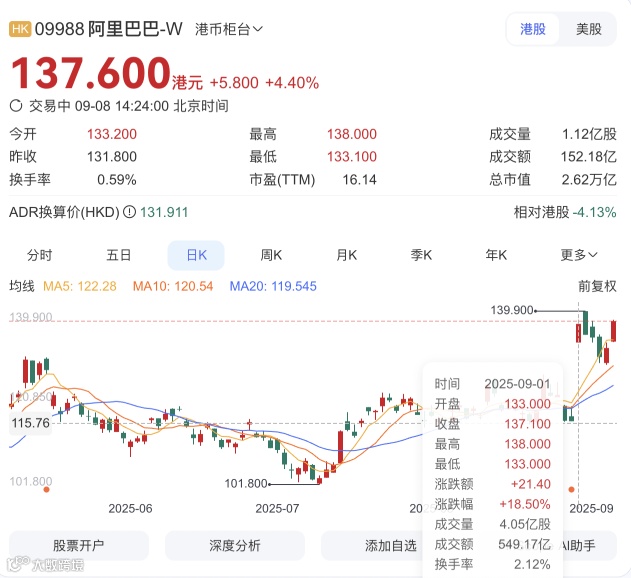631x578 pixels.
Task: Click the MA5: 122.28 indicator label
Action: point(80,286)
